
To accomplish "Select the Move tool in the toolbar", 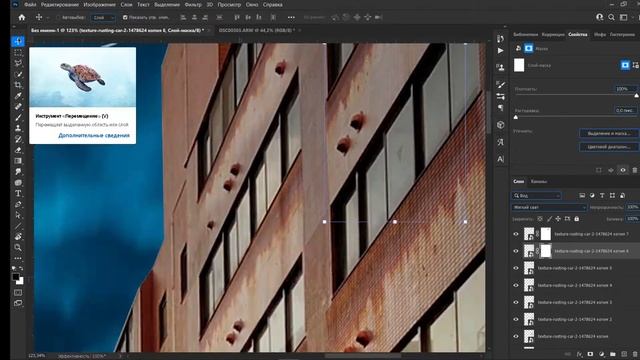I will [x=18, y=41].
